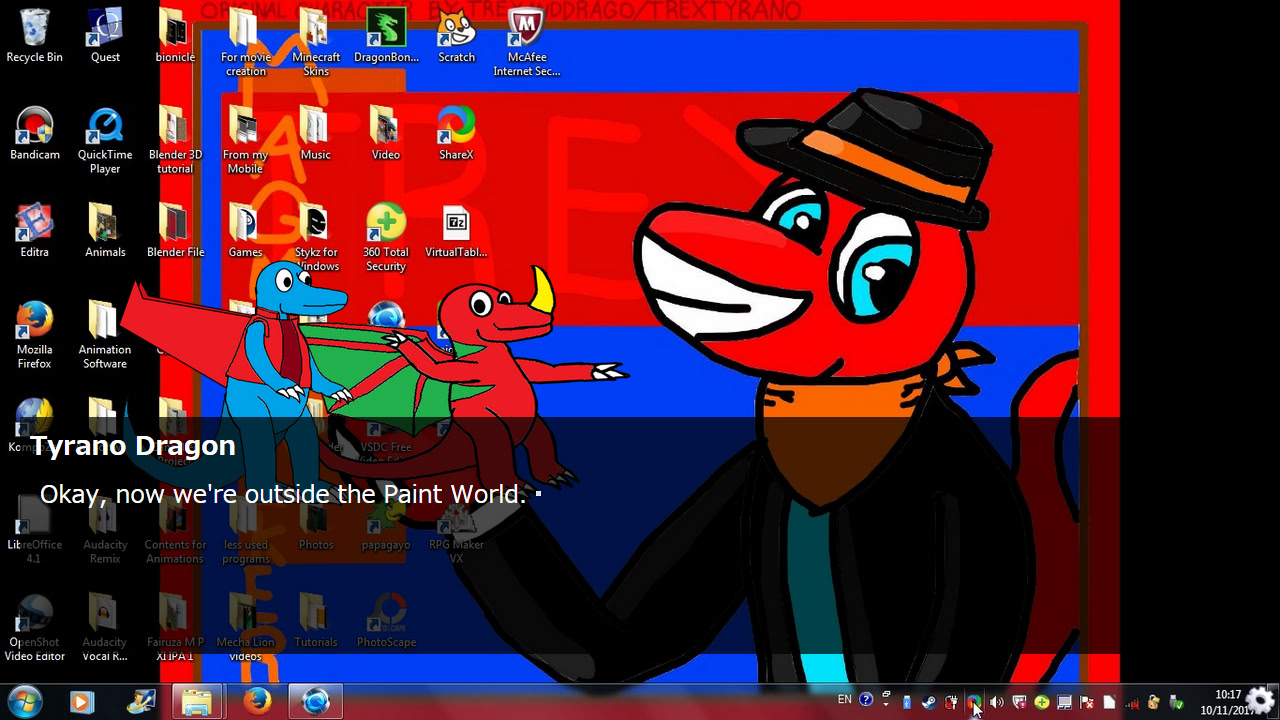Screen dimensions: 1280x720
Task: Launch the ShareX desktop icon
Action: click(456, 134)
